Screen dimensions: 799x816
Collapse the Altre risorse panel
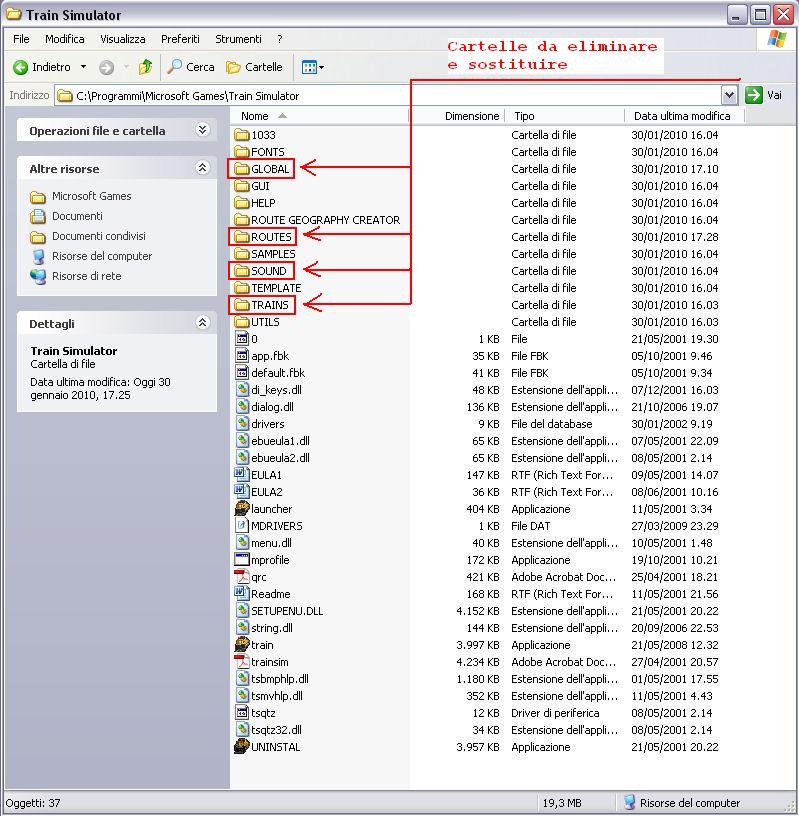click(202, 168)
